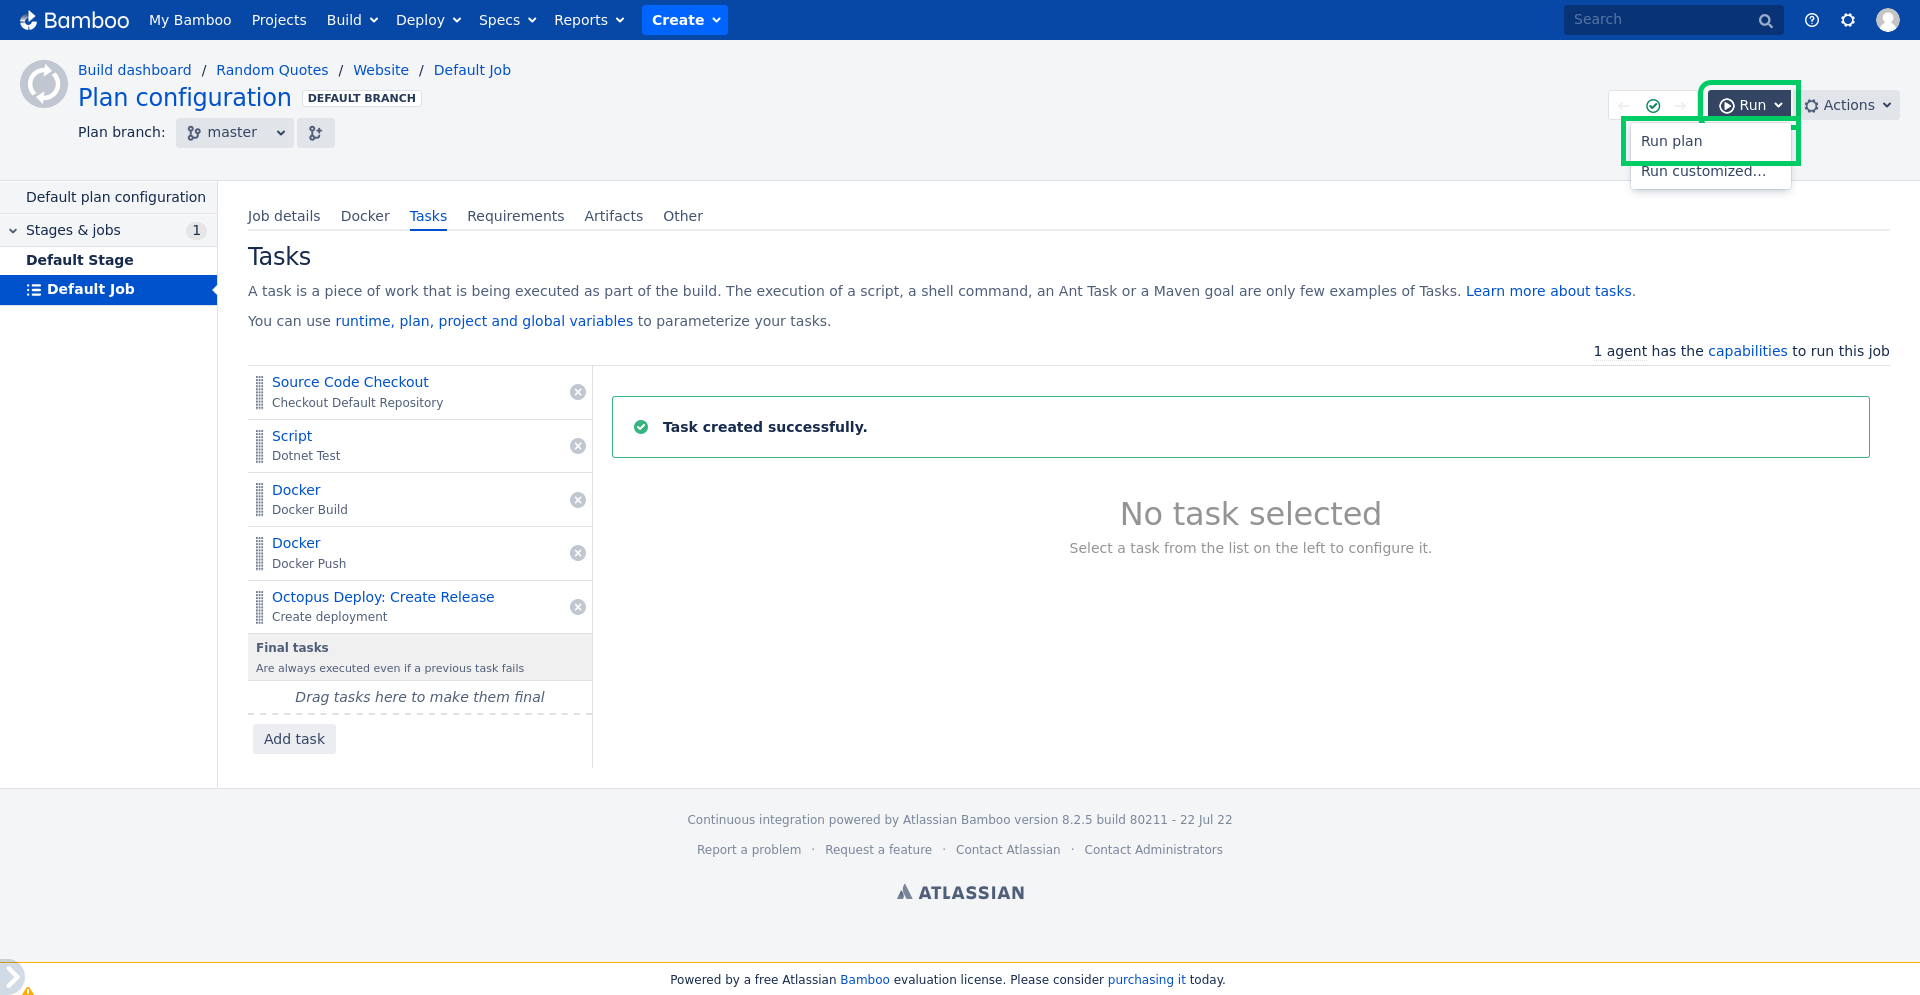This screenshot has height=995, width=1920.
Task: Click the sidebar expand arrow at bottom-left
Action: pyautogui.click(x=10, y=977)
